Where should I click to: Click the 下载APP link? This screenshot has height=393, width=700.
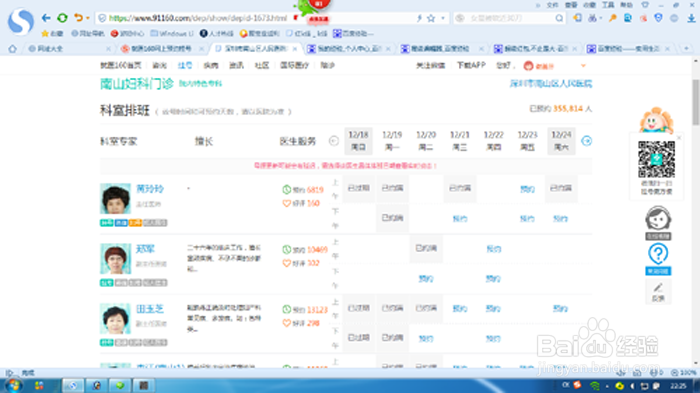click(x=471, y=65)
